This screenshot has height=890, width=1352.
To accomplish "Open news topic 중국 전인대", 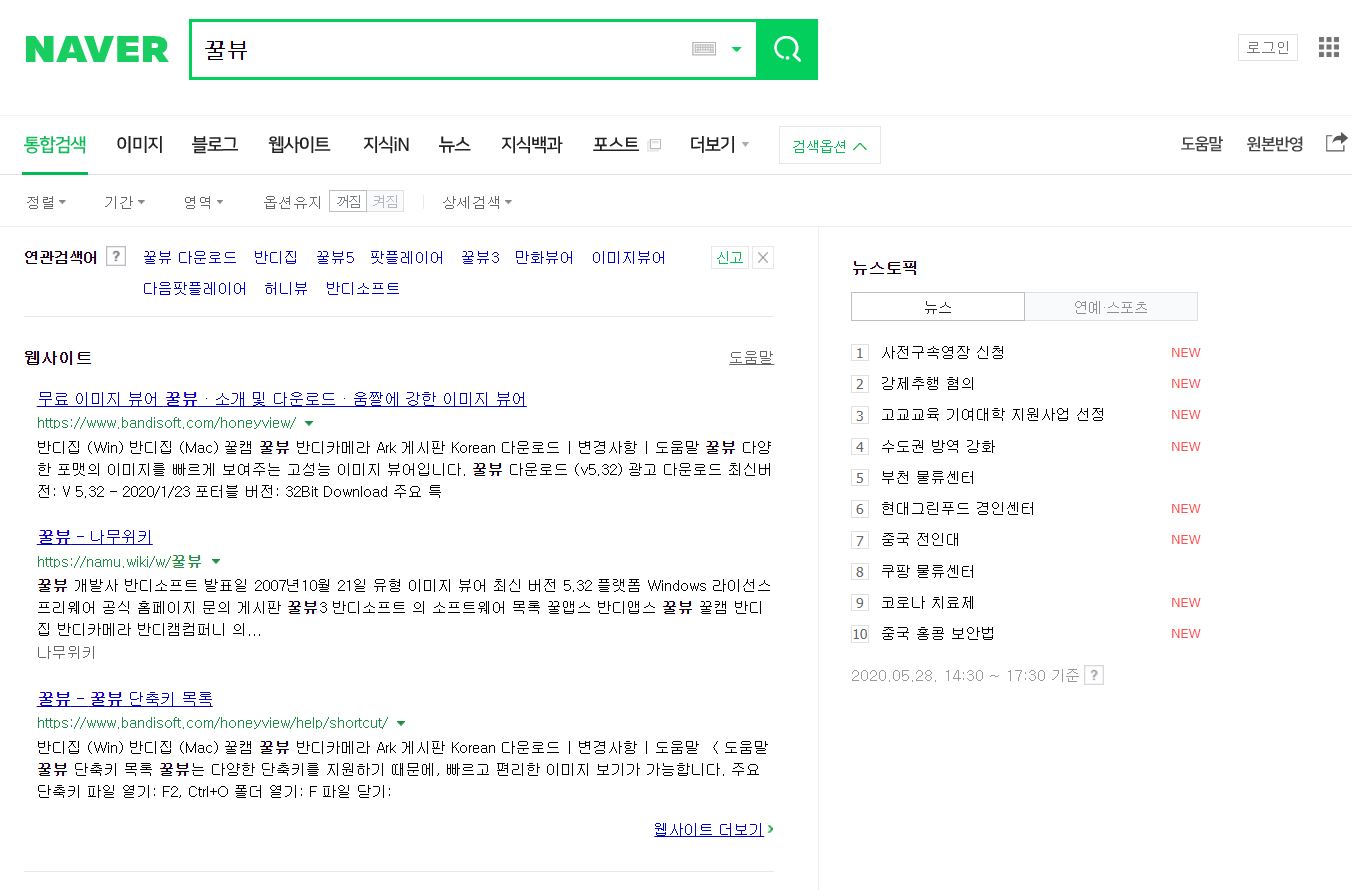I will point(920,539).
